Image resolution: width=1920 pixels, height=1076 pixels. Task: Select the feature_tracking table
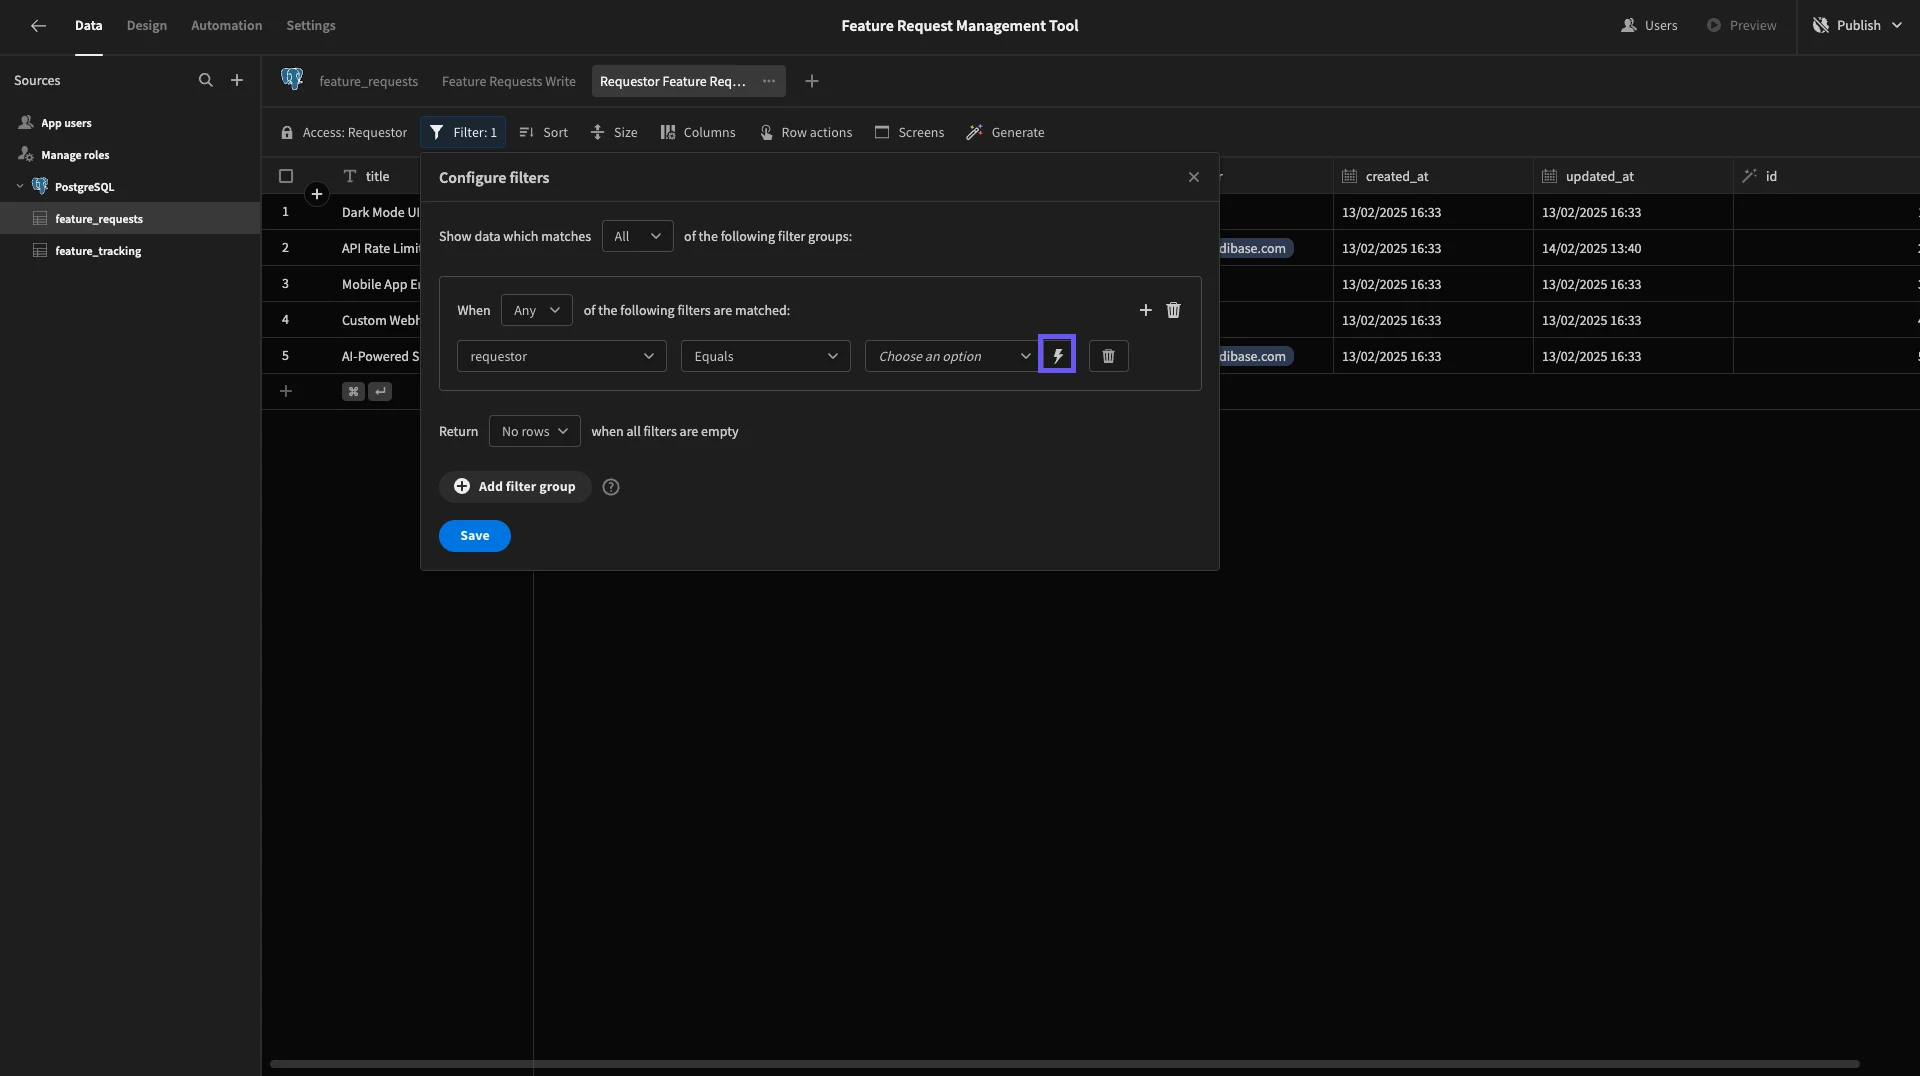coord(130,250)
